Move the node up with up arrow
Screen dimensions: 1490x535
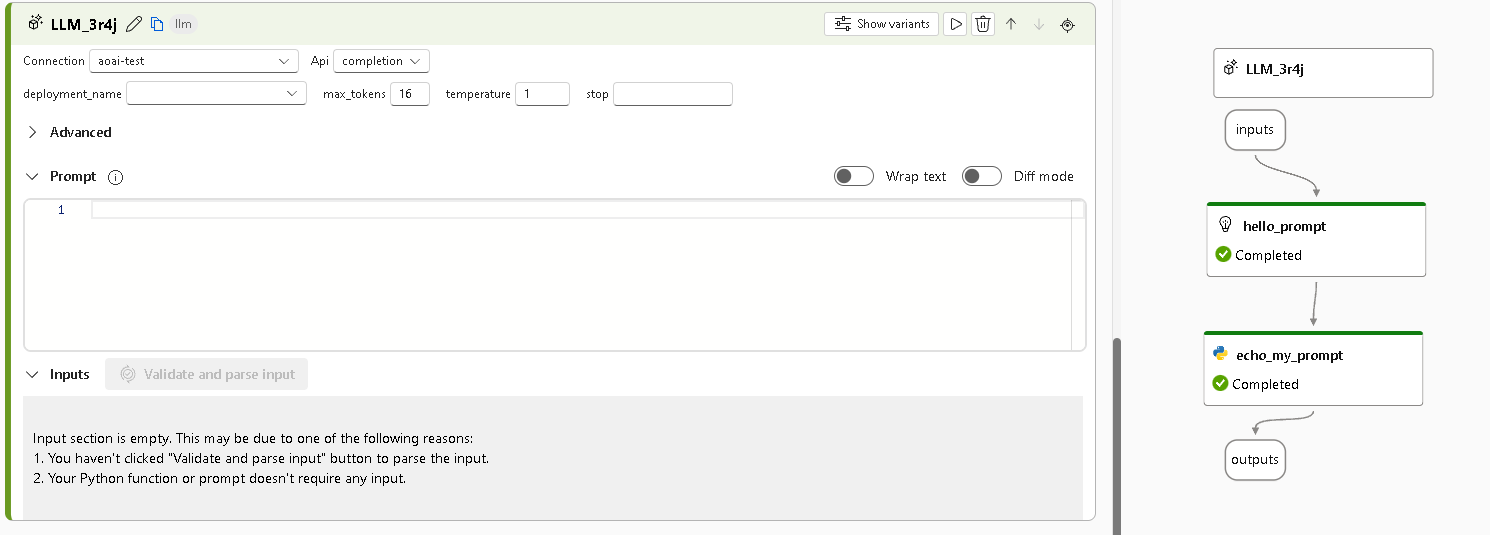pyautogui.click(x=1011, y=24)
